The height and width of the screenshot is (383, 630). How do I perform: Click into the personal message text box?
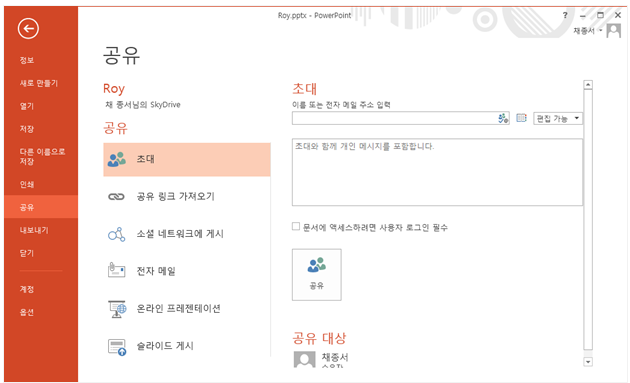(x=437, y=172)
